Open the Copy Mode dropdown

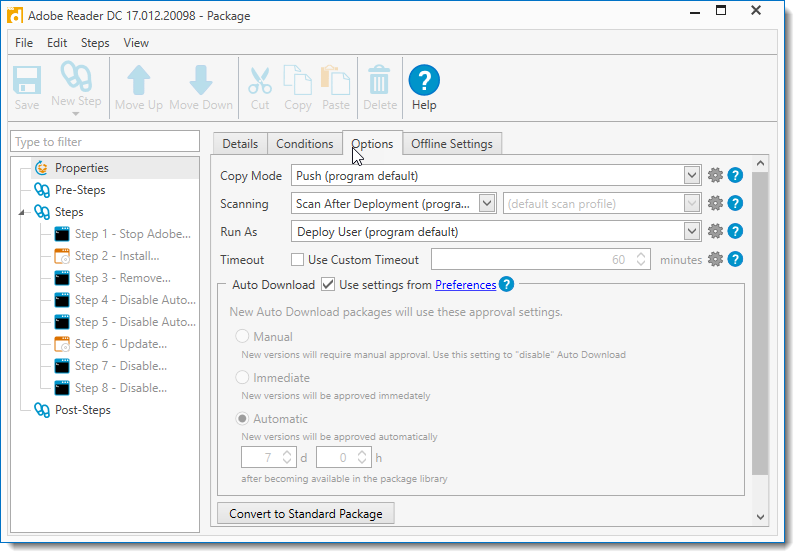click(692, 176)
